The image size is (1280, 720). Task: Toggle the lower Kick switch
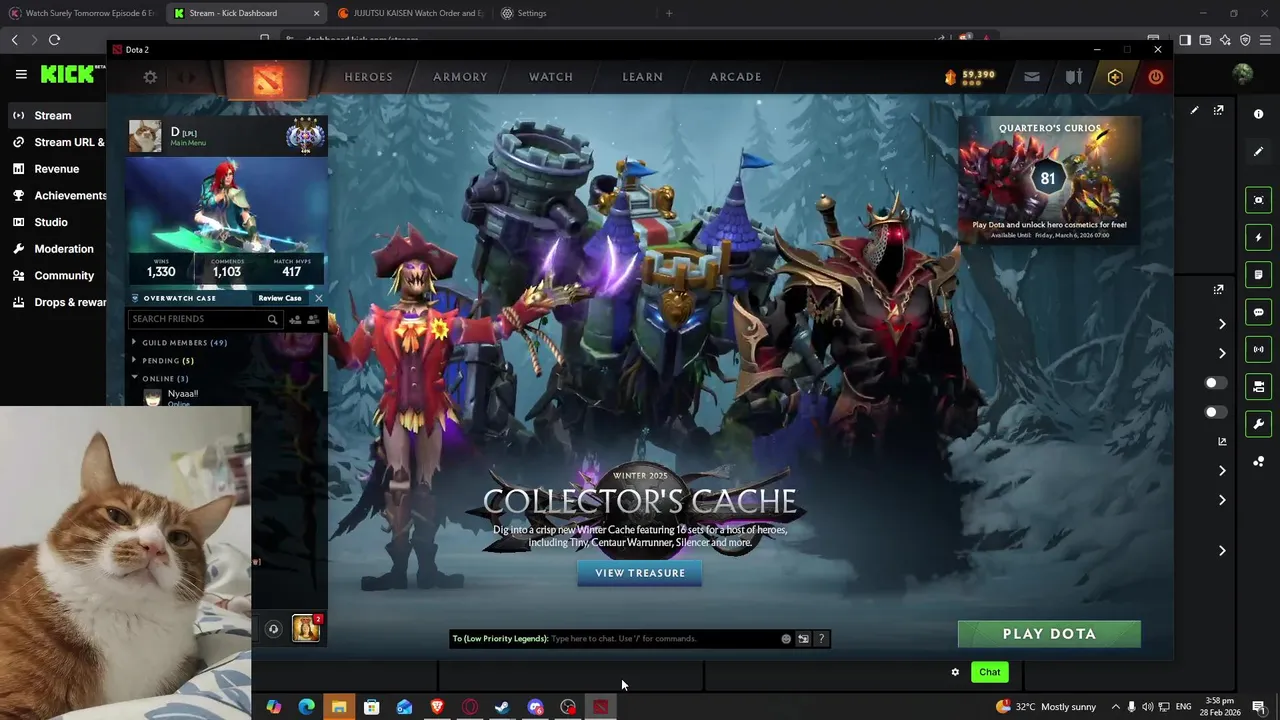pos(1215,412)
